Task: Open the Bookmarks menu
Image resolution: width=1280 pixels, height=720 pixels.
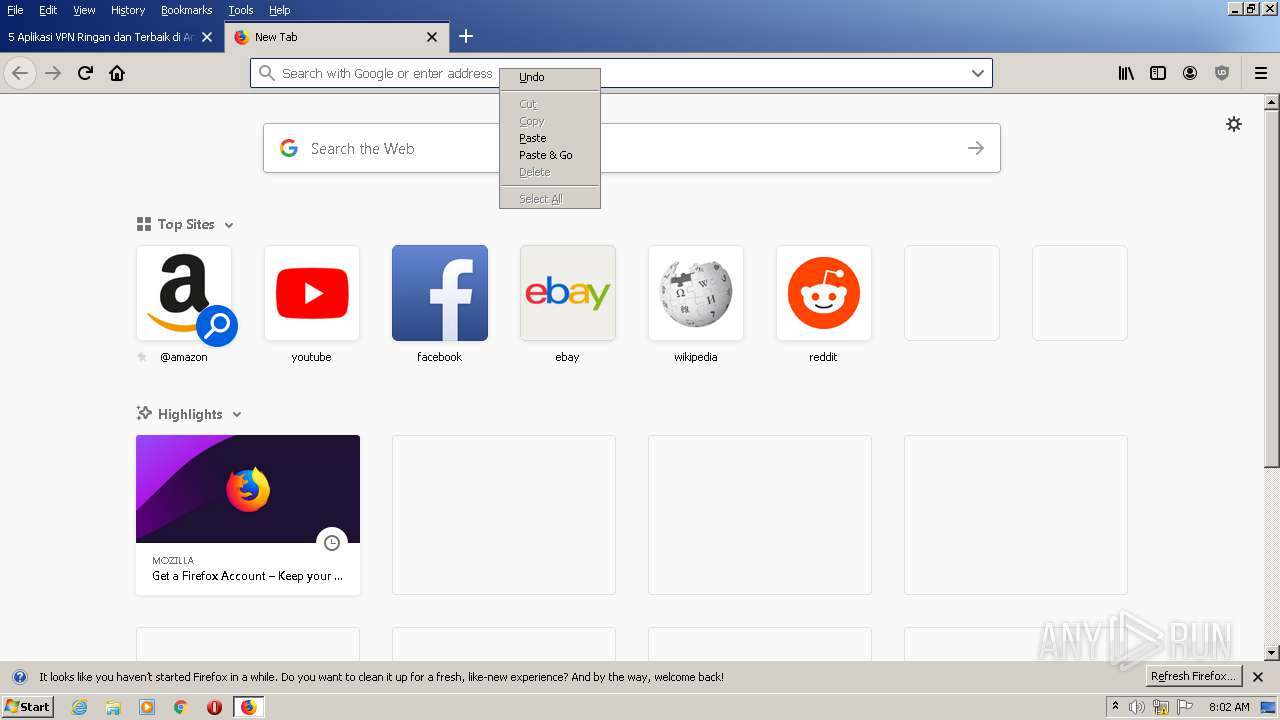Action: pos(186,10)
